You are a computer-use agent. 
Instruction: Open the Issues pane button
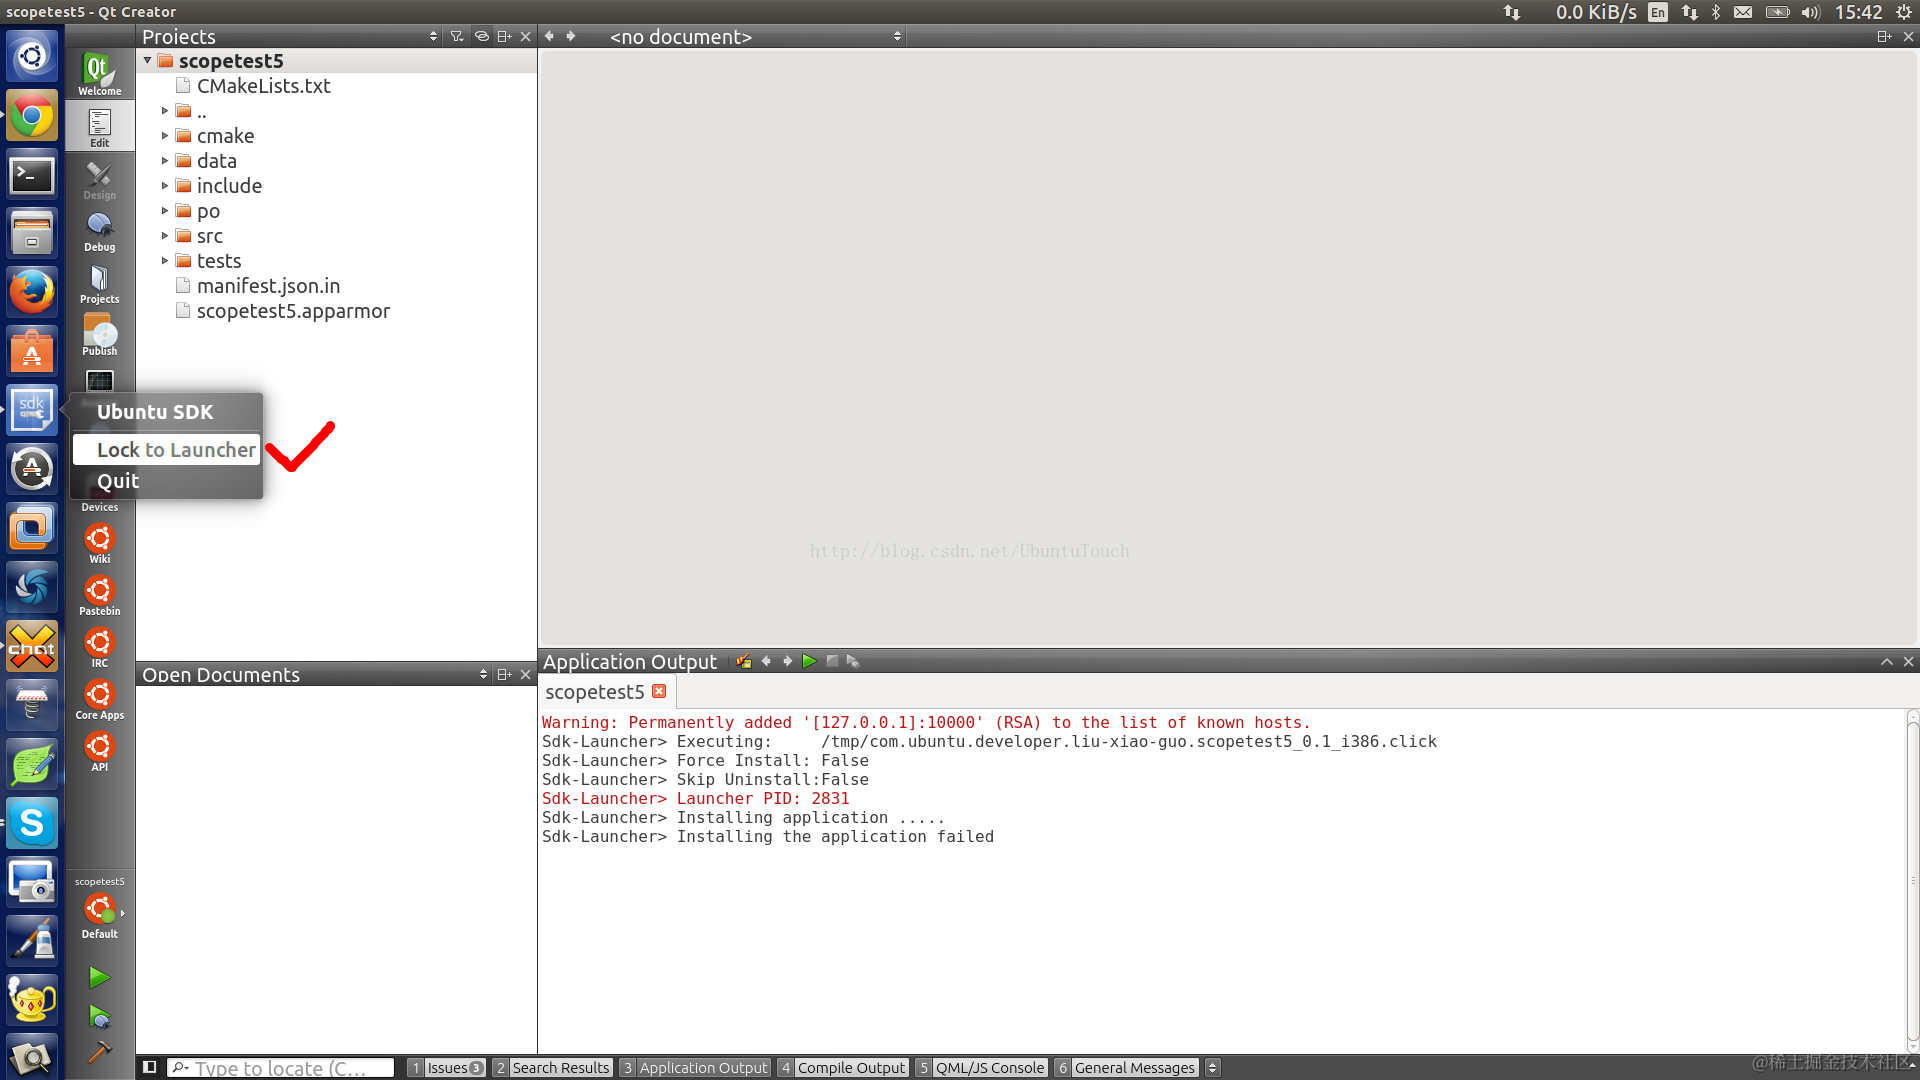click(x=447, y=1067)
